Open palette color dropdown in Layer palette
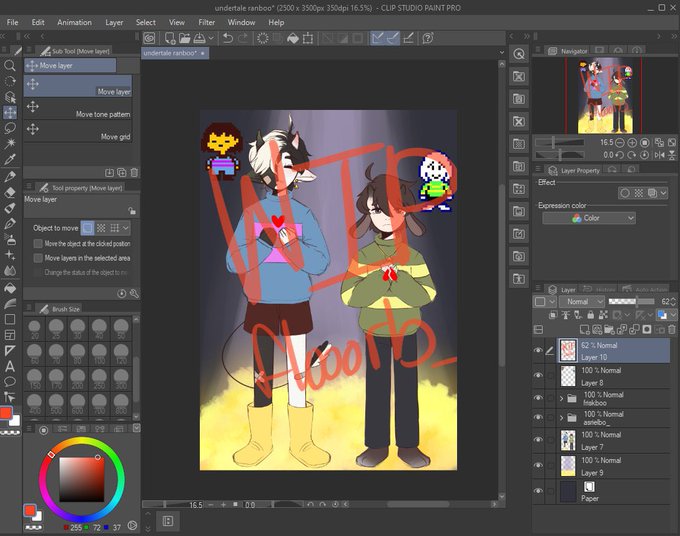Screen dimensions: 680x536 (x=673, y=315)
